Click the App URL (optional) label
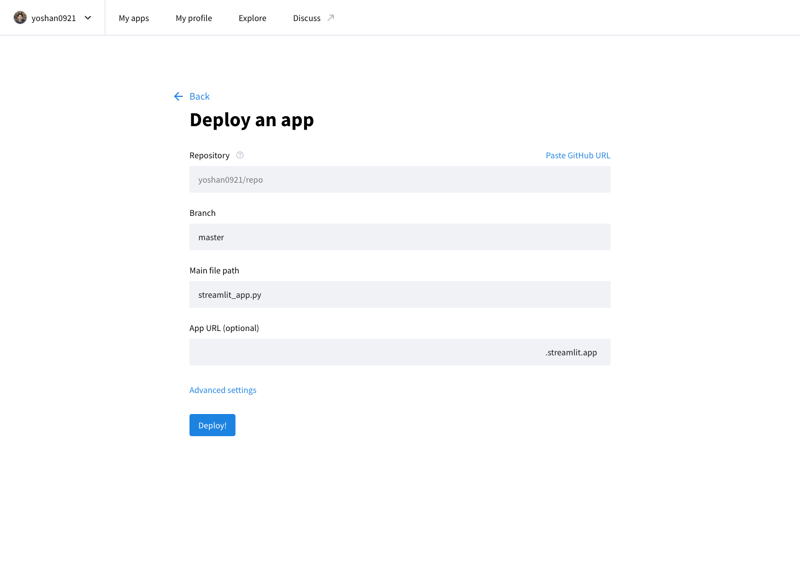 224,328
